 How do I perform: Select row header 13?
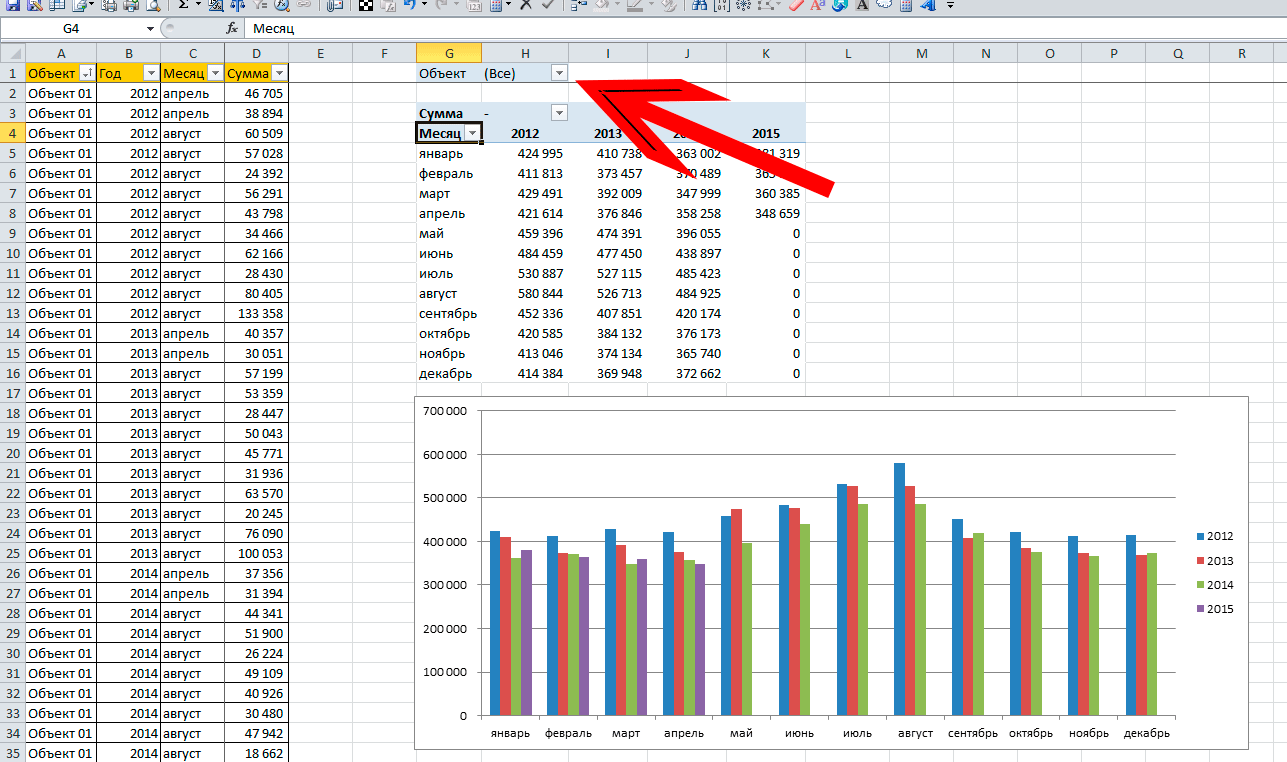click(12, 313)
